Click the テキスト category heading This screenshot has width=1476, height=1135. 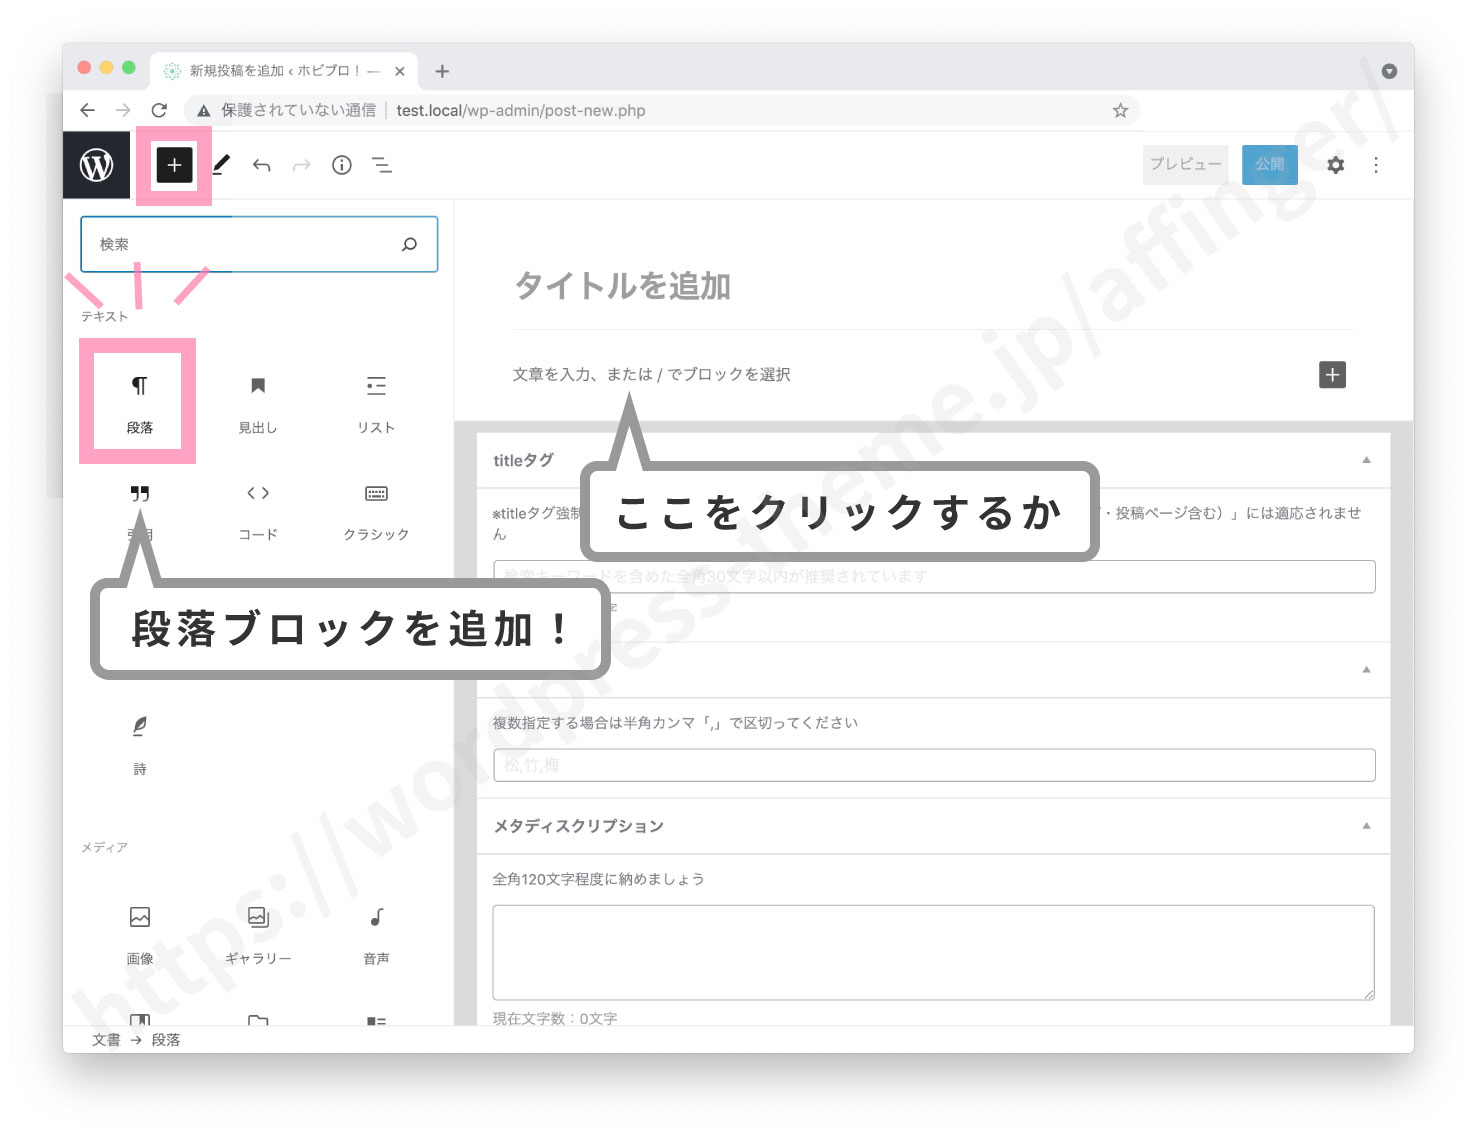pyautogui.click(x=104, y=316)
